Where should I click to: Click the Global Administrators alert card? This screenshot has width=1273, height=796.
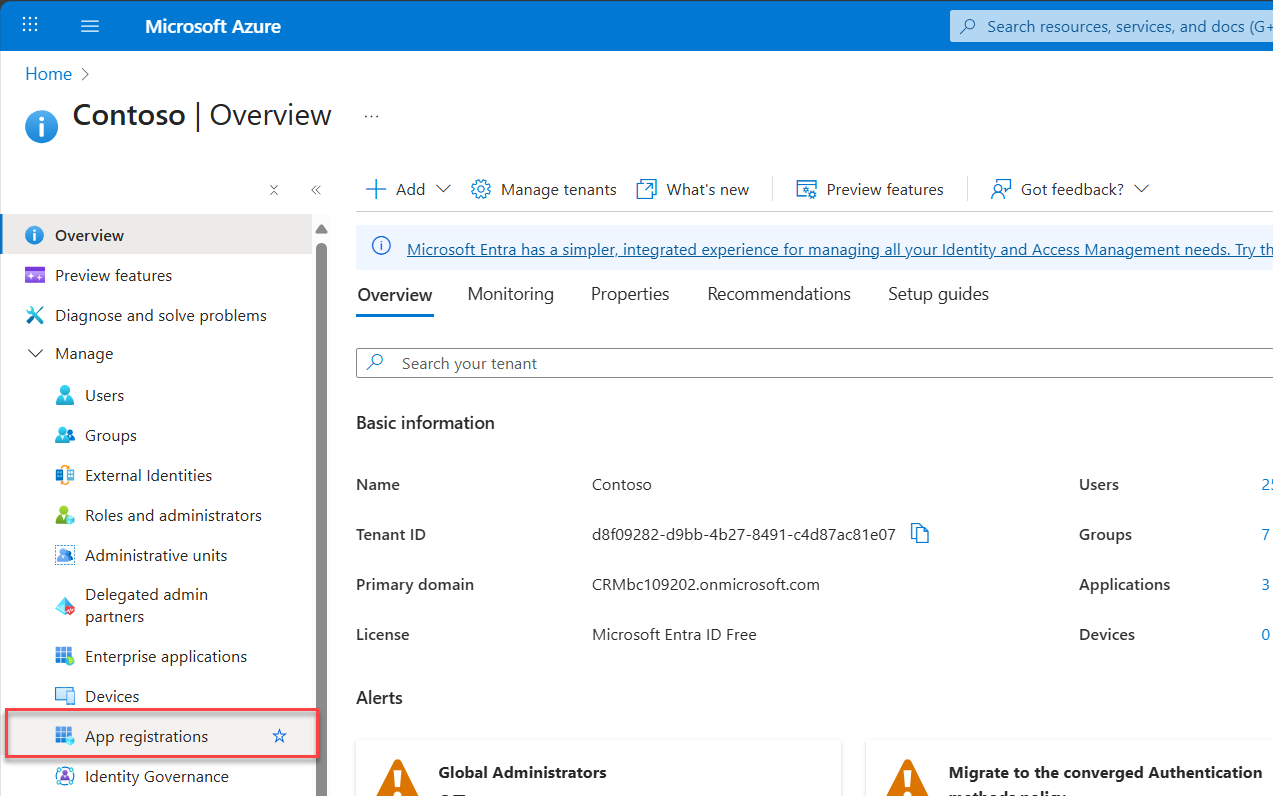598,768
